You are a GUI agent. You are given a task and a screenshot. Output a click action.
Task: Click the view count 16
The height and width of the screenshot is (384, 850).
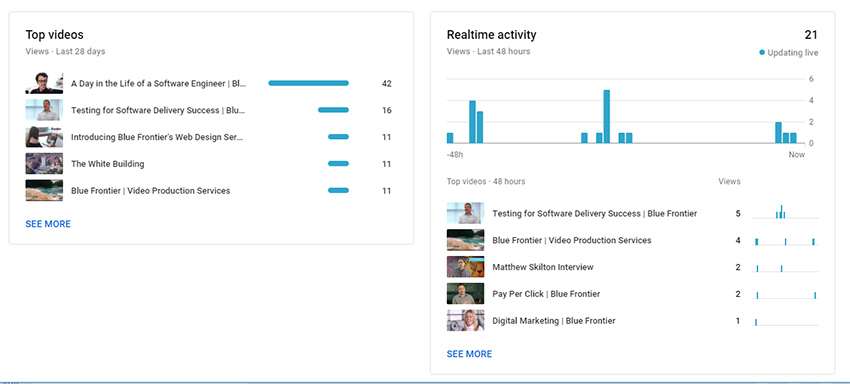(386, 110)
